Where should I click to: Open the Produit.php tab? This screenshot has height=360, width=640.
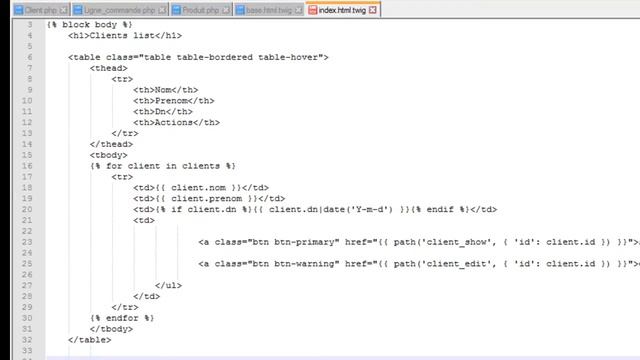click(200, 10)
